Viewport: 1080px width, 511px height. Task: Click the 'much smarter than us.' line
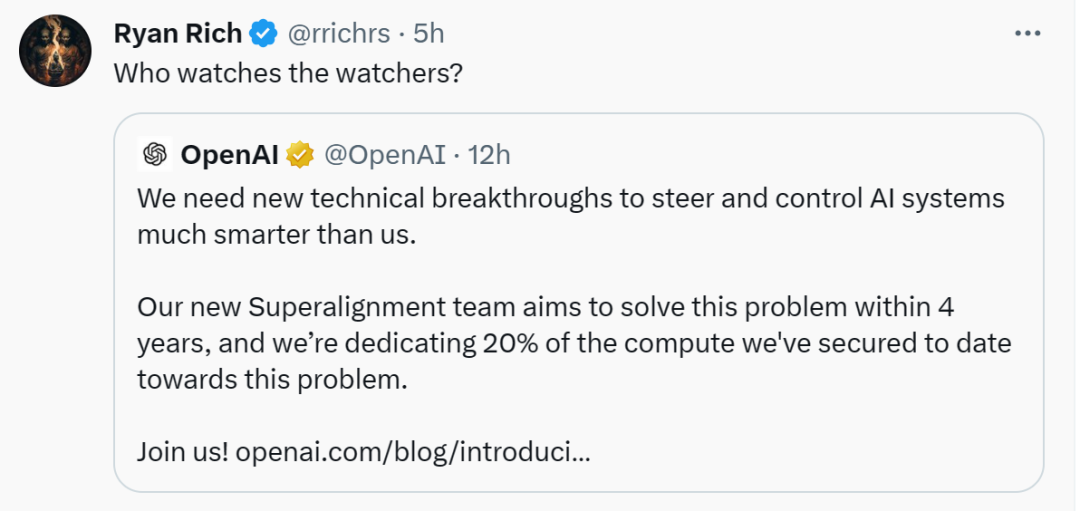pyautogui.click(x=278, y=235)
